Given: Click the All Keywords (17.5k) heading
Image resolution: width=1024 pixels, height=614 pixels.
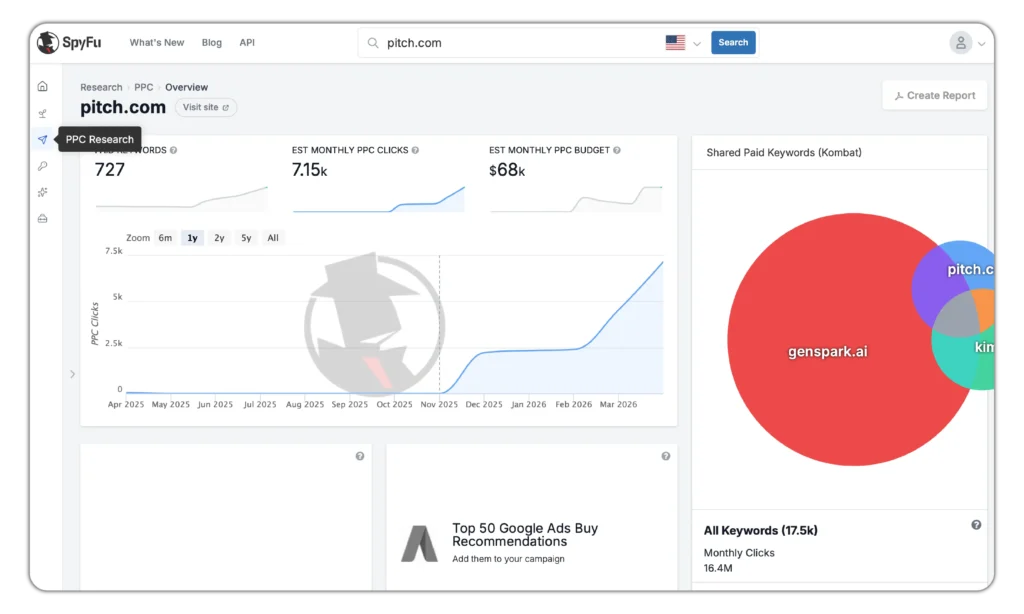Looking at the screenshot, I should coord(760,530).
